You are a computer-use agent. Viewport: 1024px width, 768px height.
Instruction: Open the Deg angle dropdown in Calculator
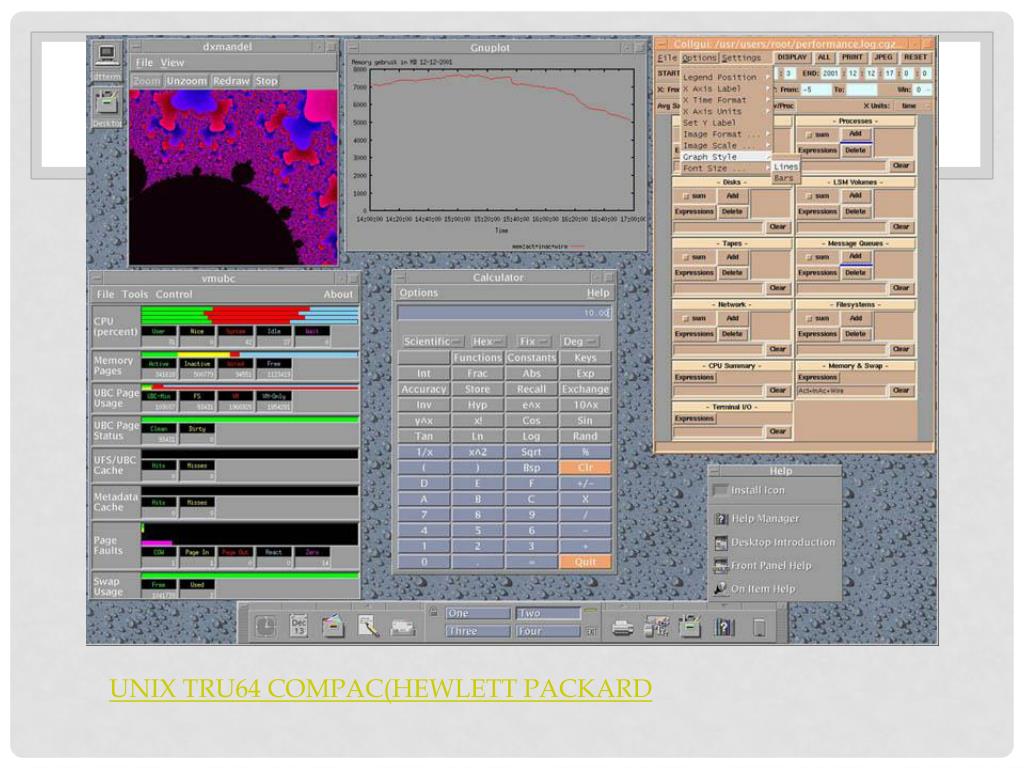(x=579, y=342)
